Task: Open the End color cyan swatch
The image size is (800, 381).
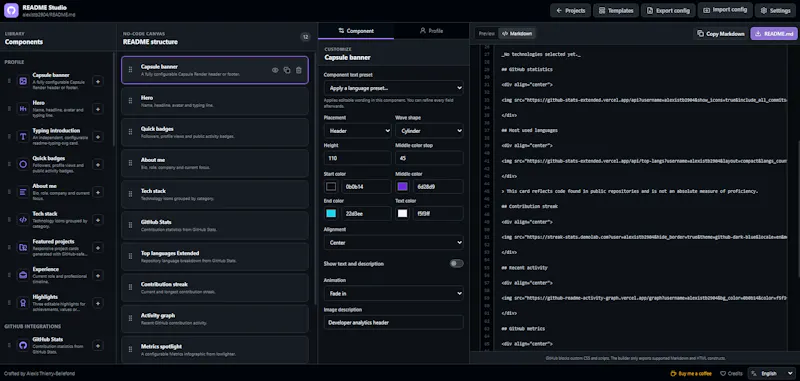Action: coord(331,213)
